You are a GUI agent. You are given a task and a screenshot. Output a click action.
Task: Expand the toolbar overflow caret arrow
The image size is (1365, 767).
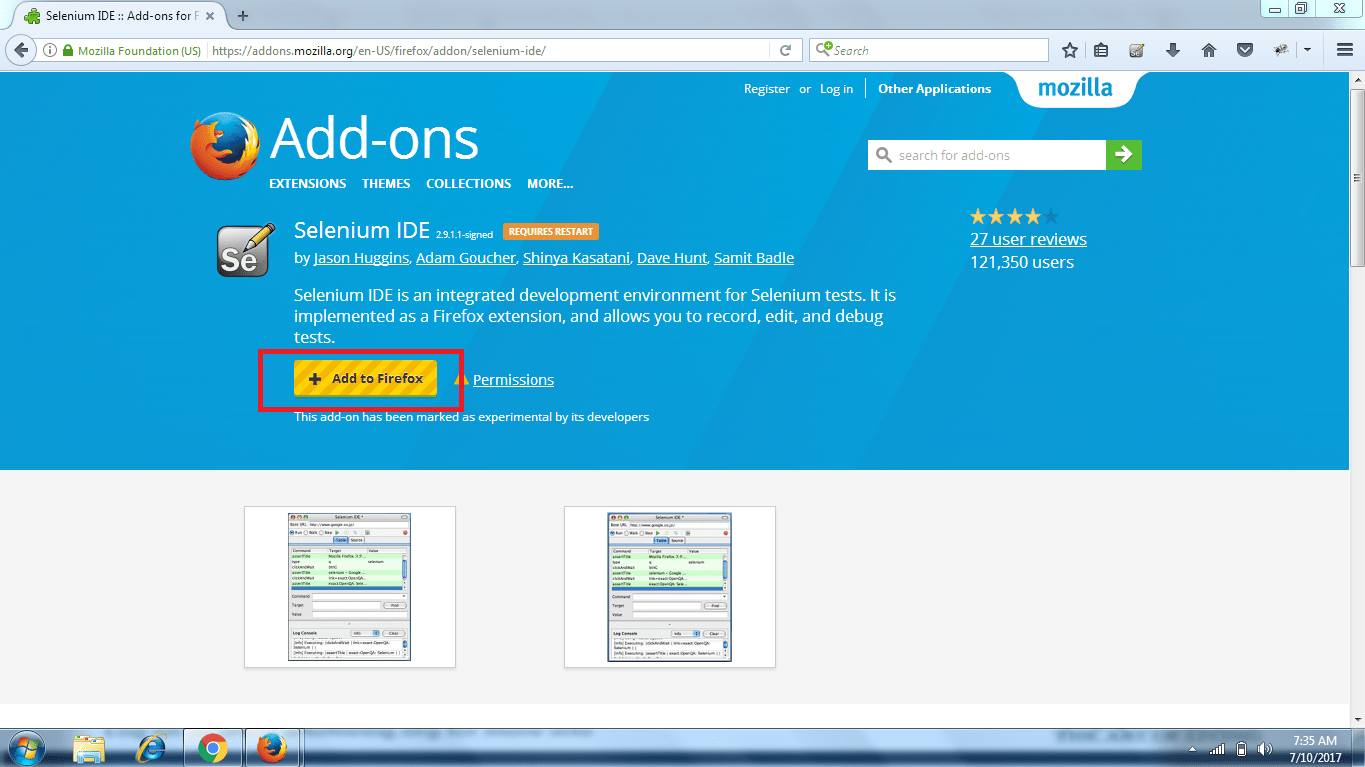point(1307,49)
